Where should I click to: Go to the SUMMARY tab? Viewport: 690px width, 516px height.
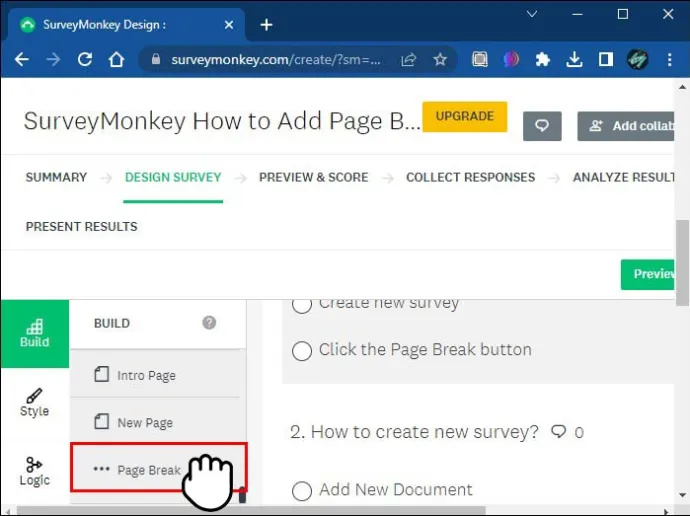pyautogui.click(x=56, y=177)
